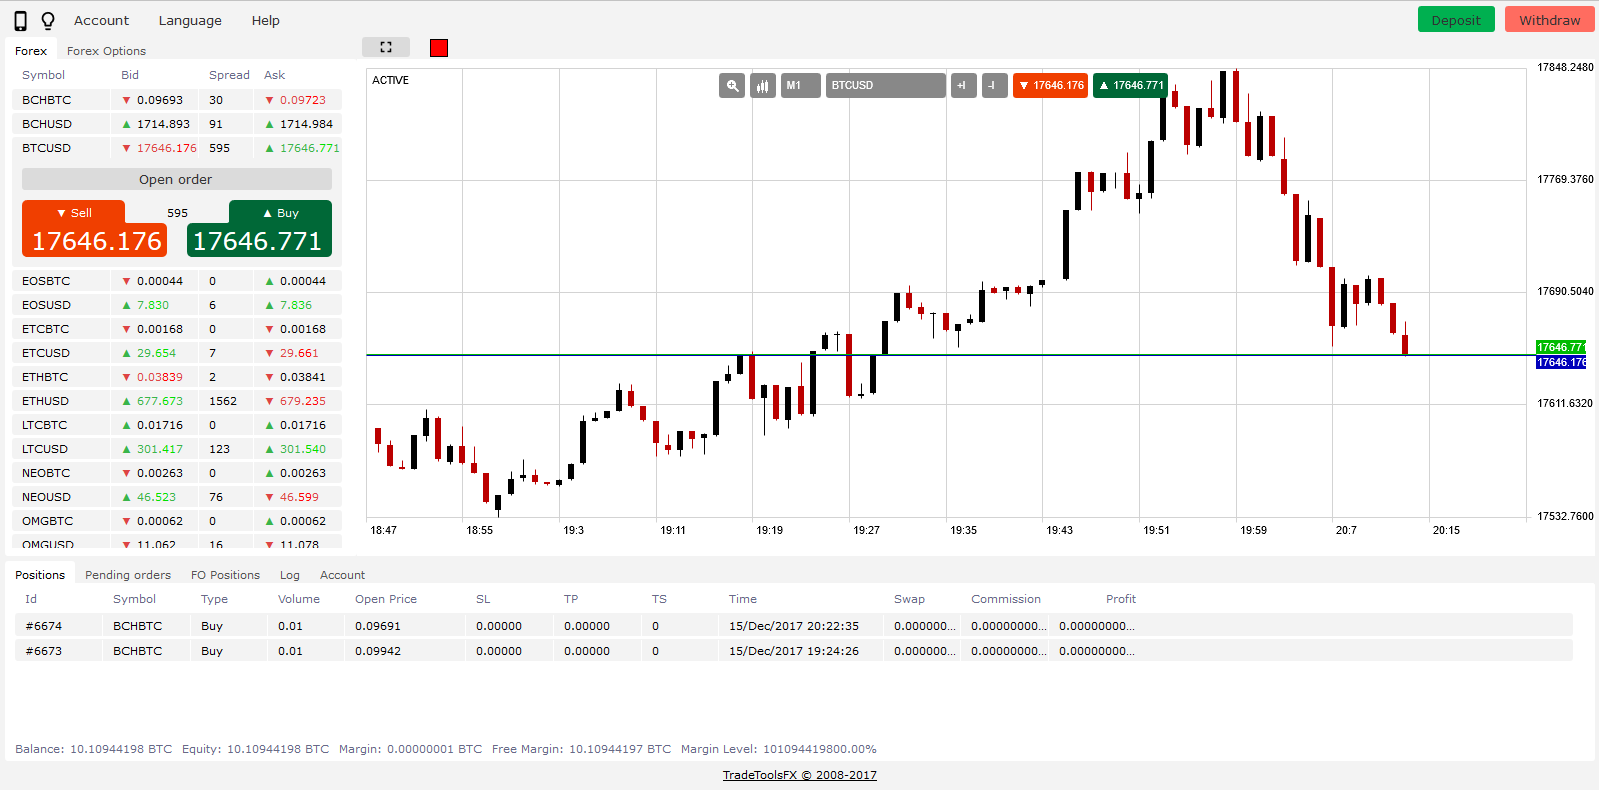Switch to the Forex Options tab
This screenshot has height=790, width=1599.
[106, 51]
